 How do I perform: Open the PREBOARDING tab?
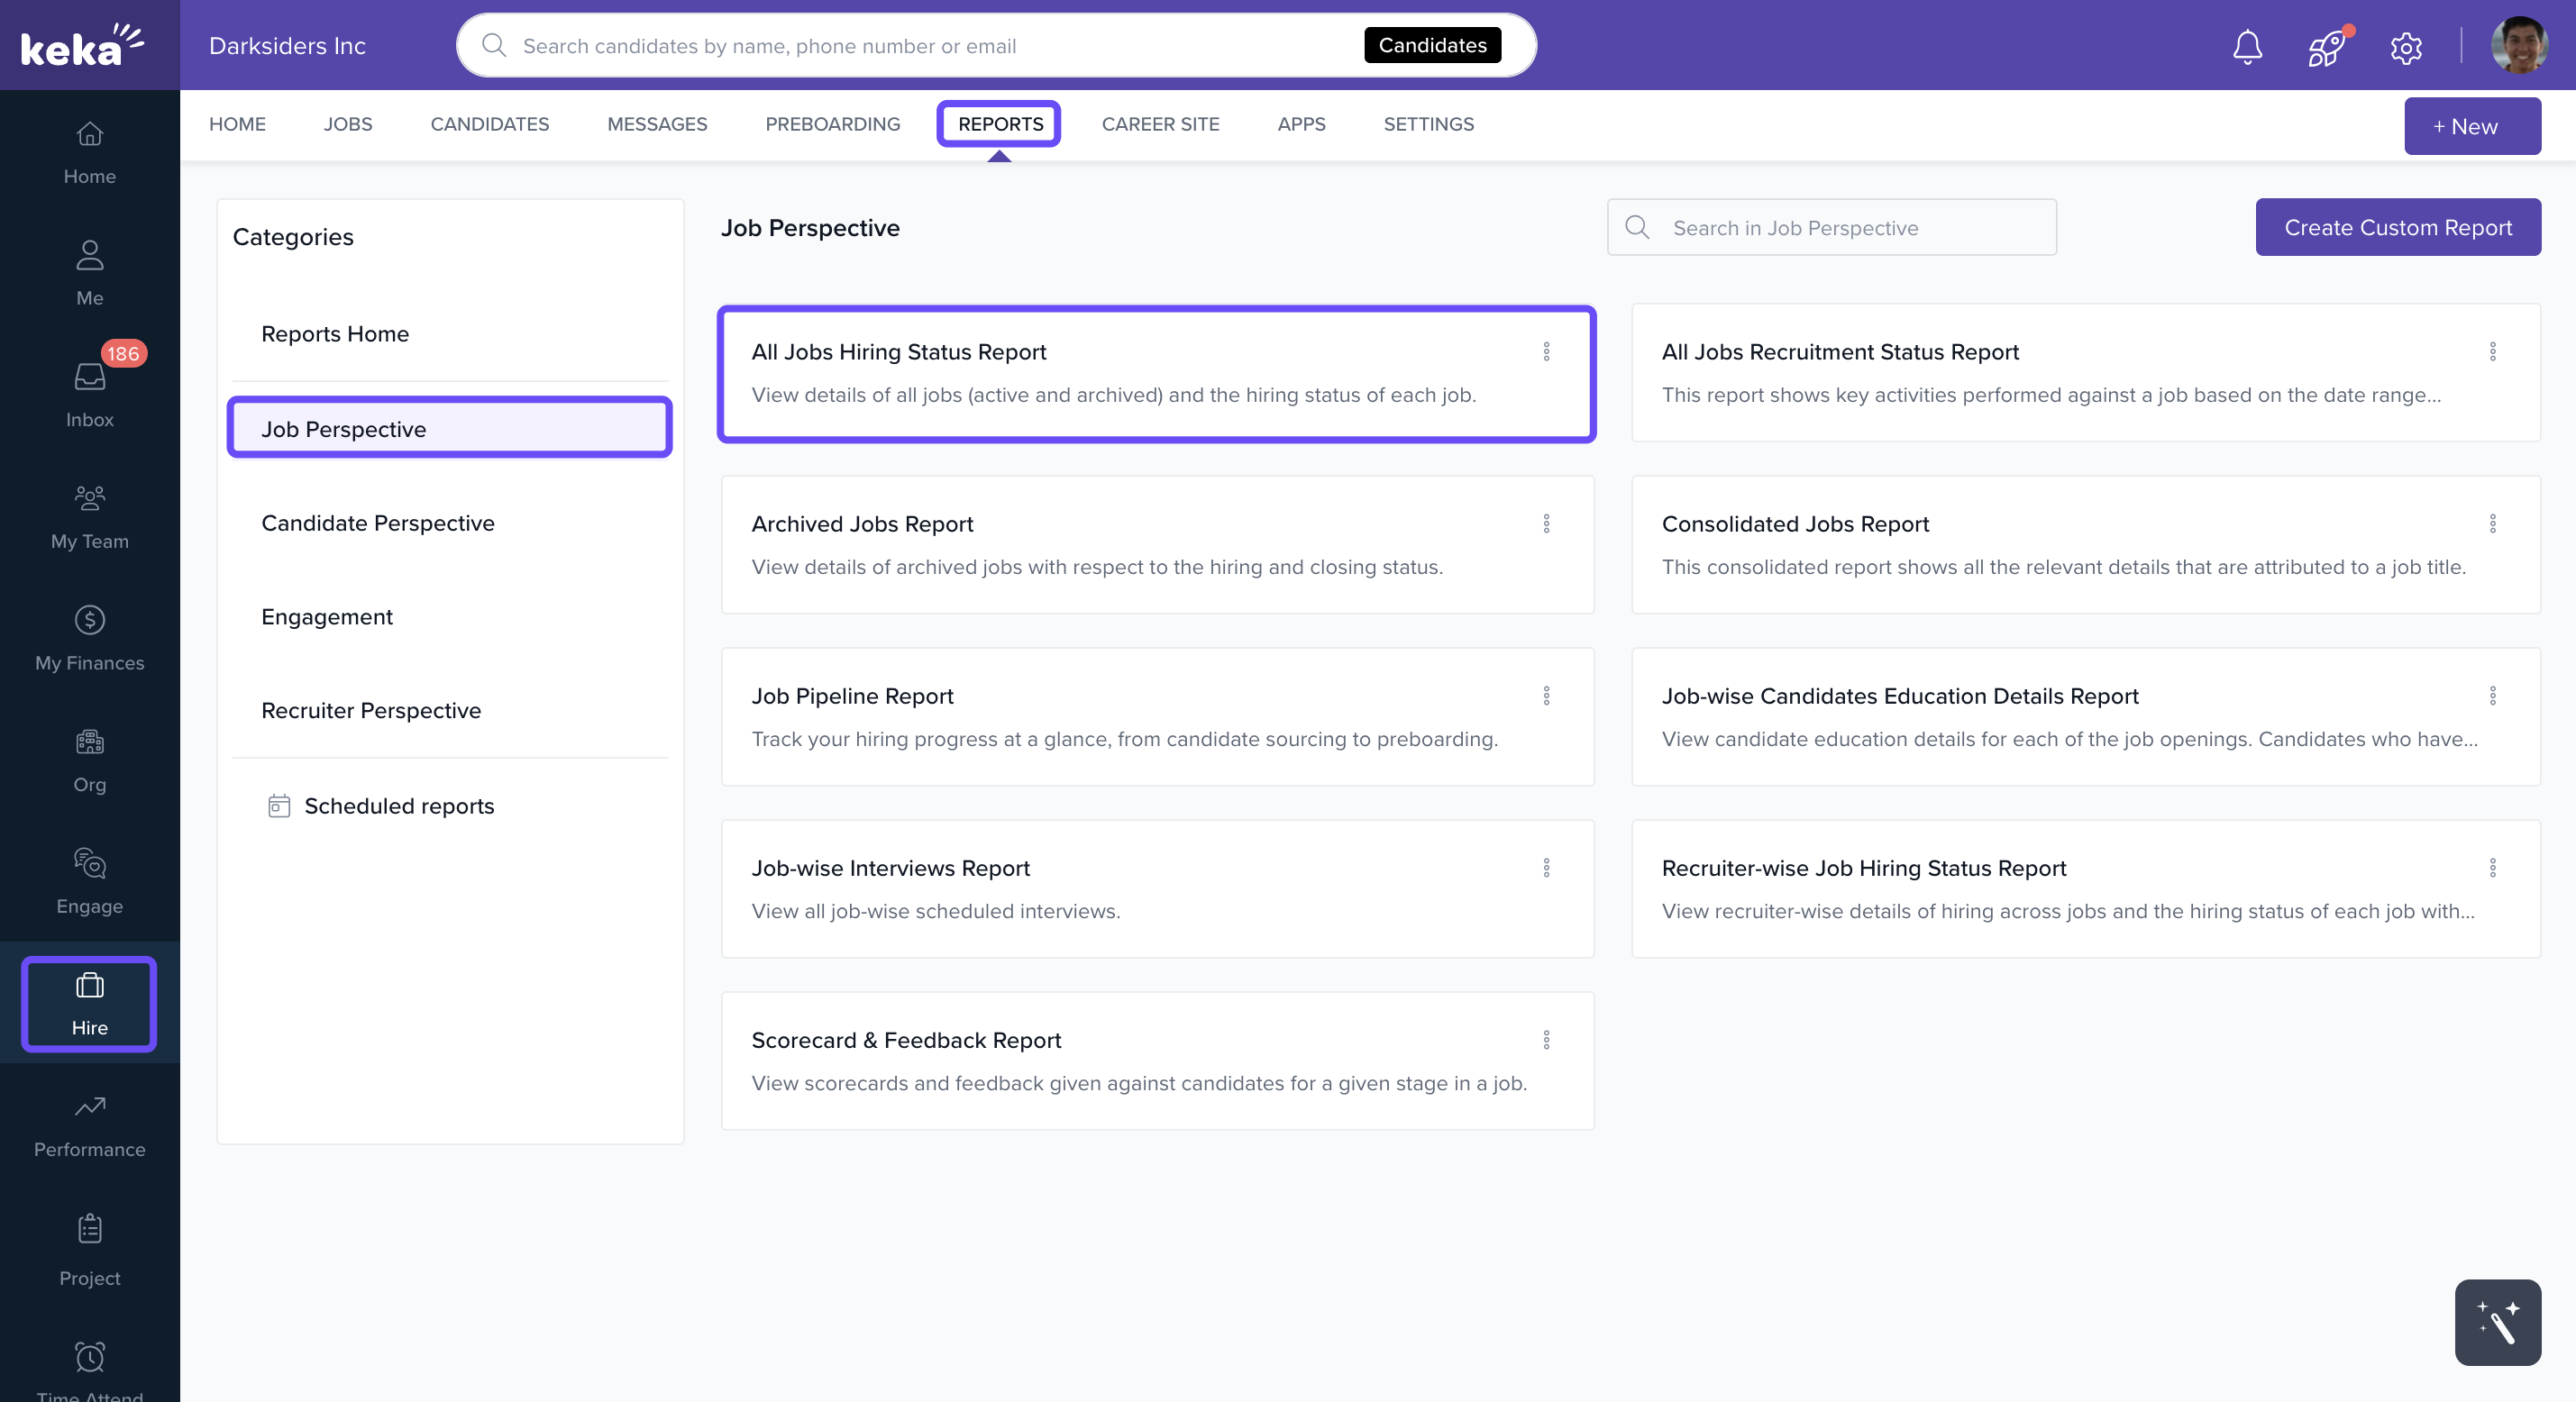(832, 124)
